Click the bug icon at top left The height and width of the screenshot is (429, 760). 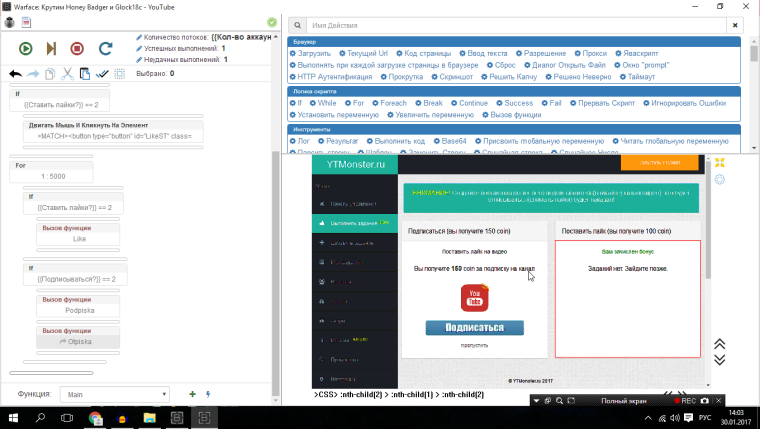[x=10, y=22]
